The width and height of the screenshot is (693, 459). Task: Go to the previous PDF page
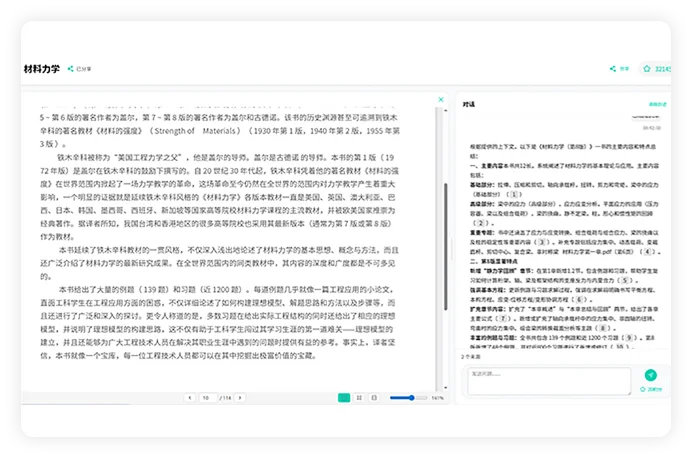190,398
